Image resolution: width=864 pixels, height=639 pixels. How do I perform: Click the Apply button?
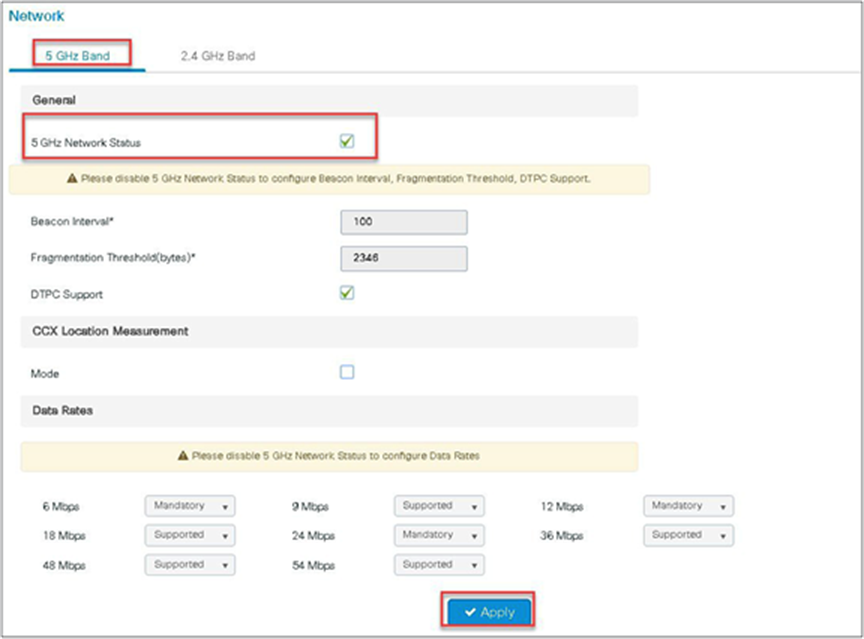point(489,611)
